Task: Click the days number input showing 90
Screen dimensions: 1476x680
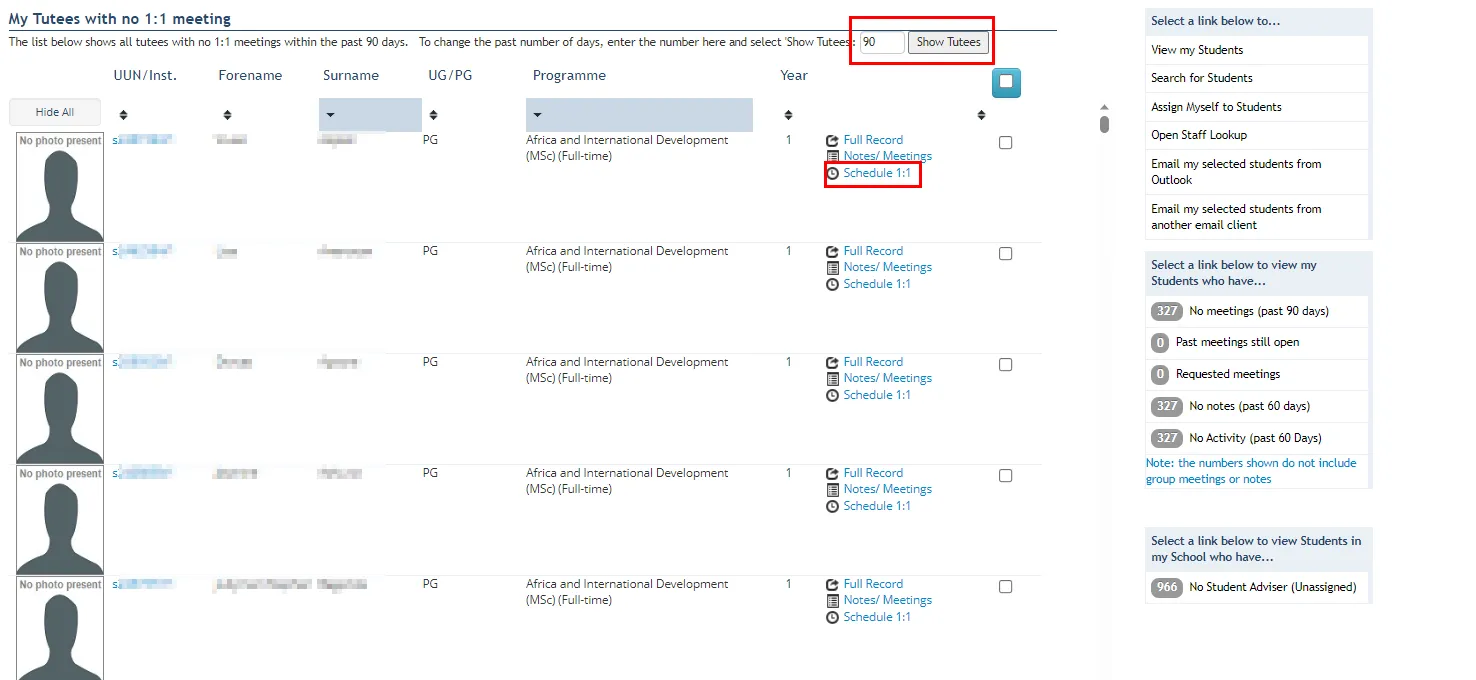Action: [879, 42]
